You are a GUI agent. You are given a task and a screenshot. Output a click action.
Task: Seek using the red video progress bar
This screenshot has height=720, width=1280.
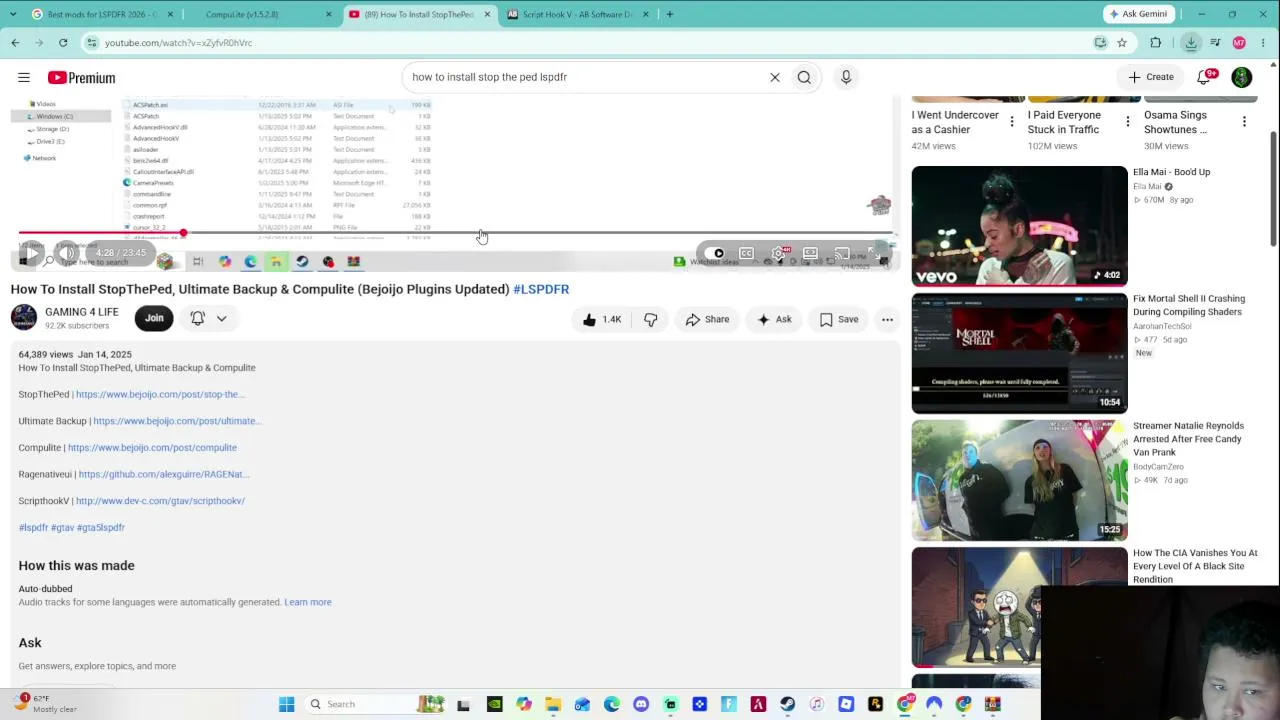point(455,233)
